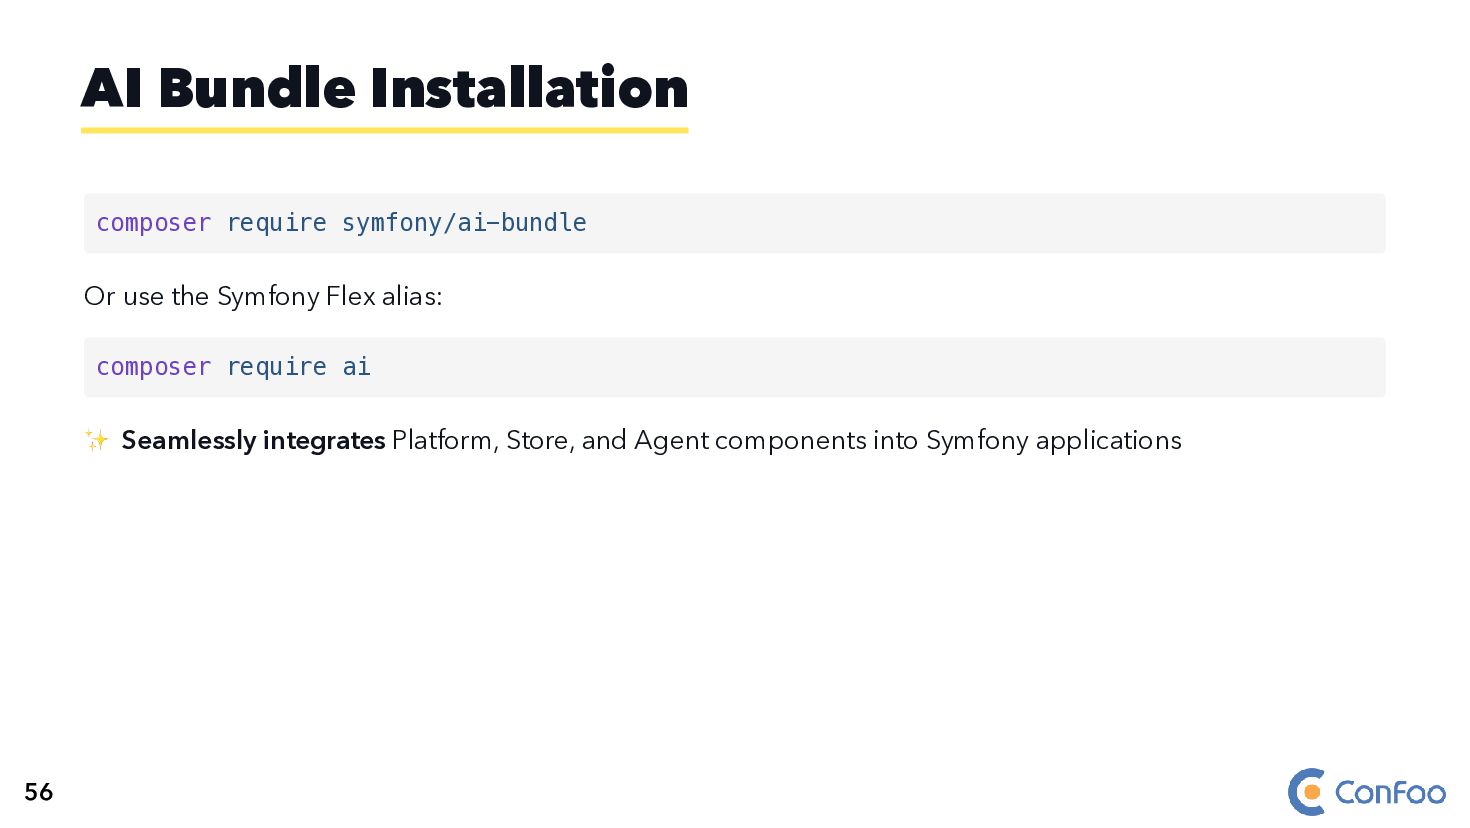The height and width of the screenshot is (828, 1470).
Task: Click the "ai" alias in second command
Action: point(356,367)
